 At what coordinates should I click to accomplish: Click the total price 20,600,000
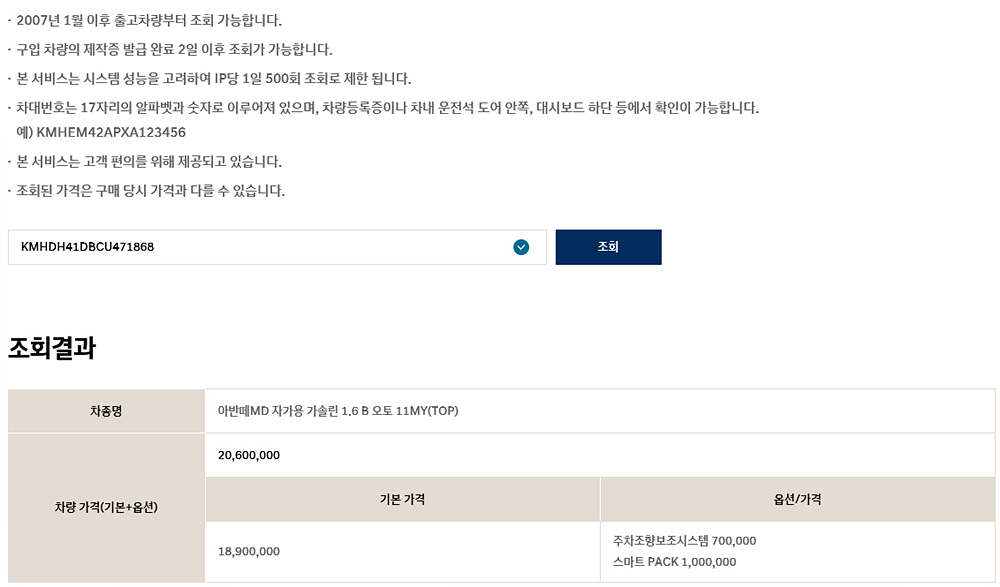(x=249, y=456)
